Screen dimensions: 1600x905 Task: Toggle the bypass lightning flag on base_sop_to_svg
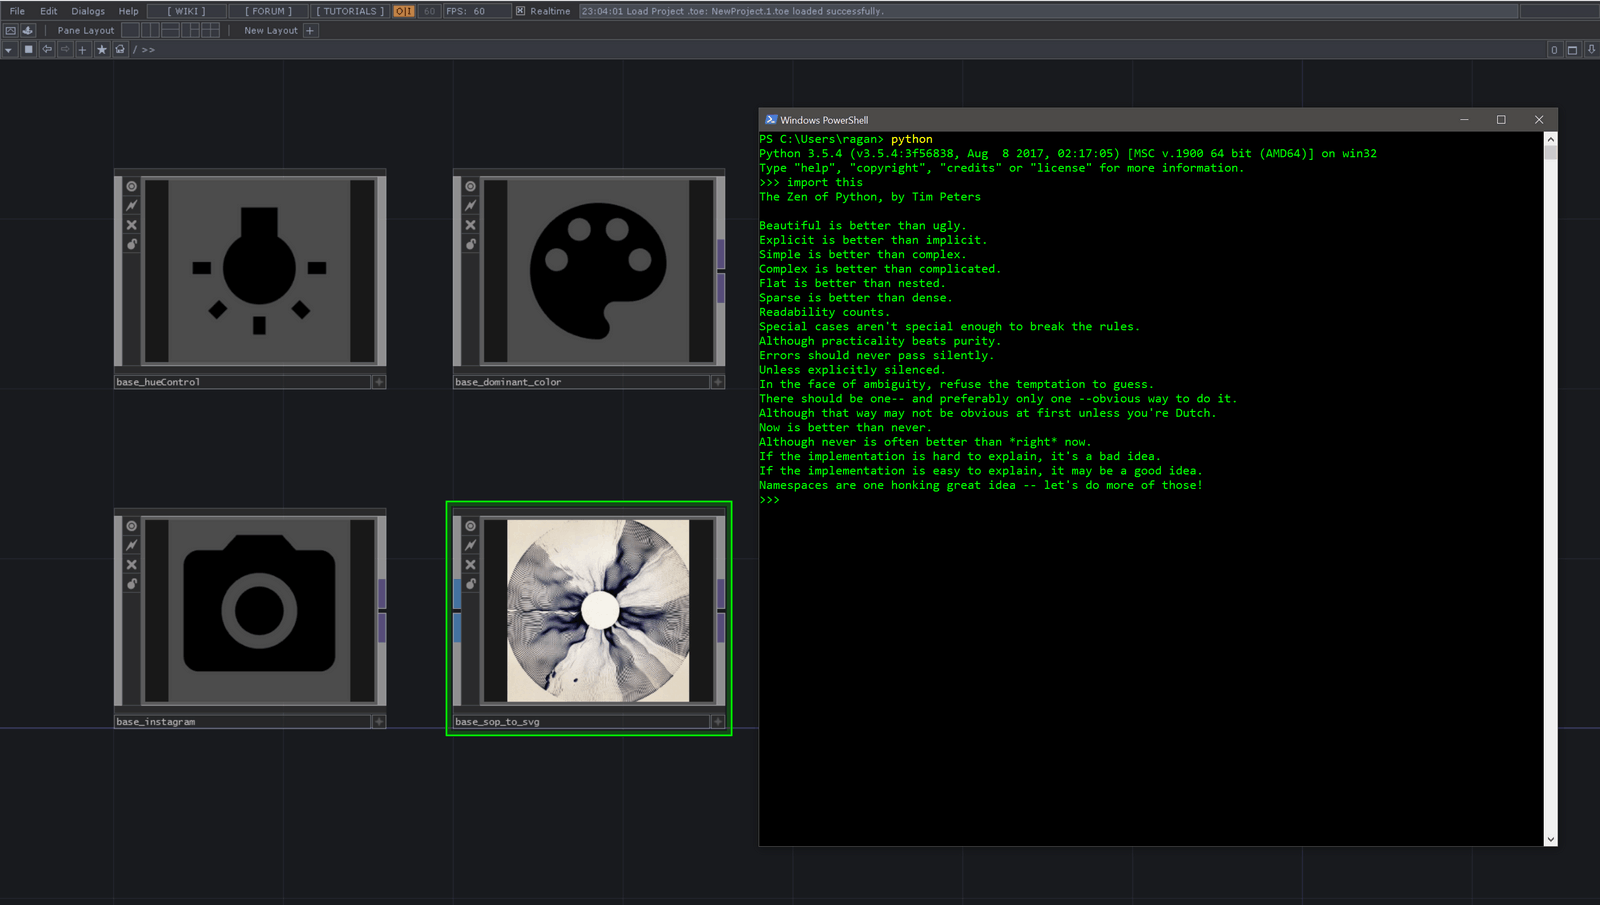pos(470,544)
